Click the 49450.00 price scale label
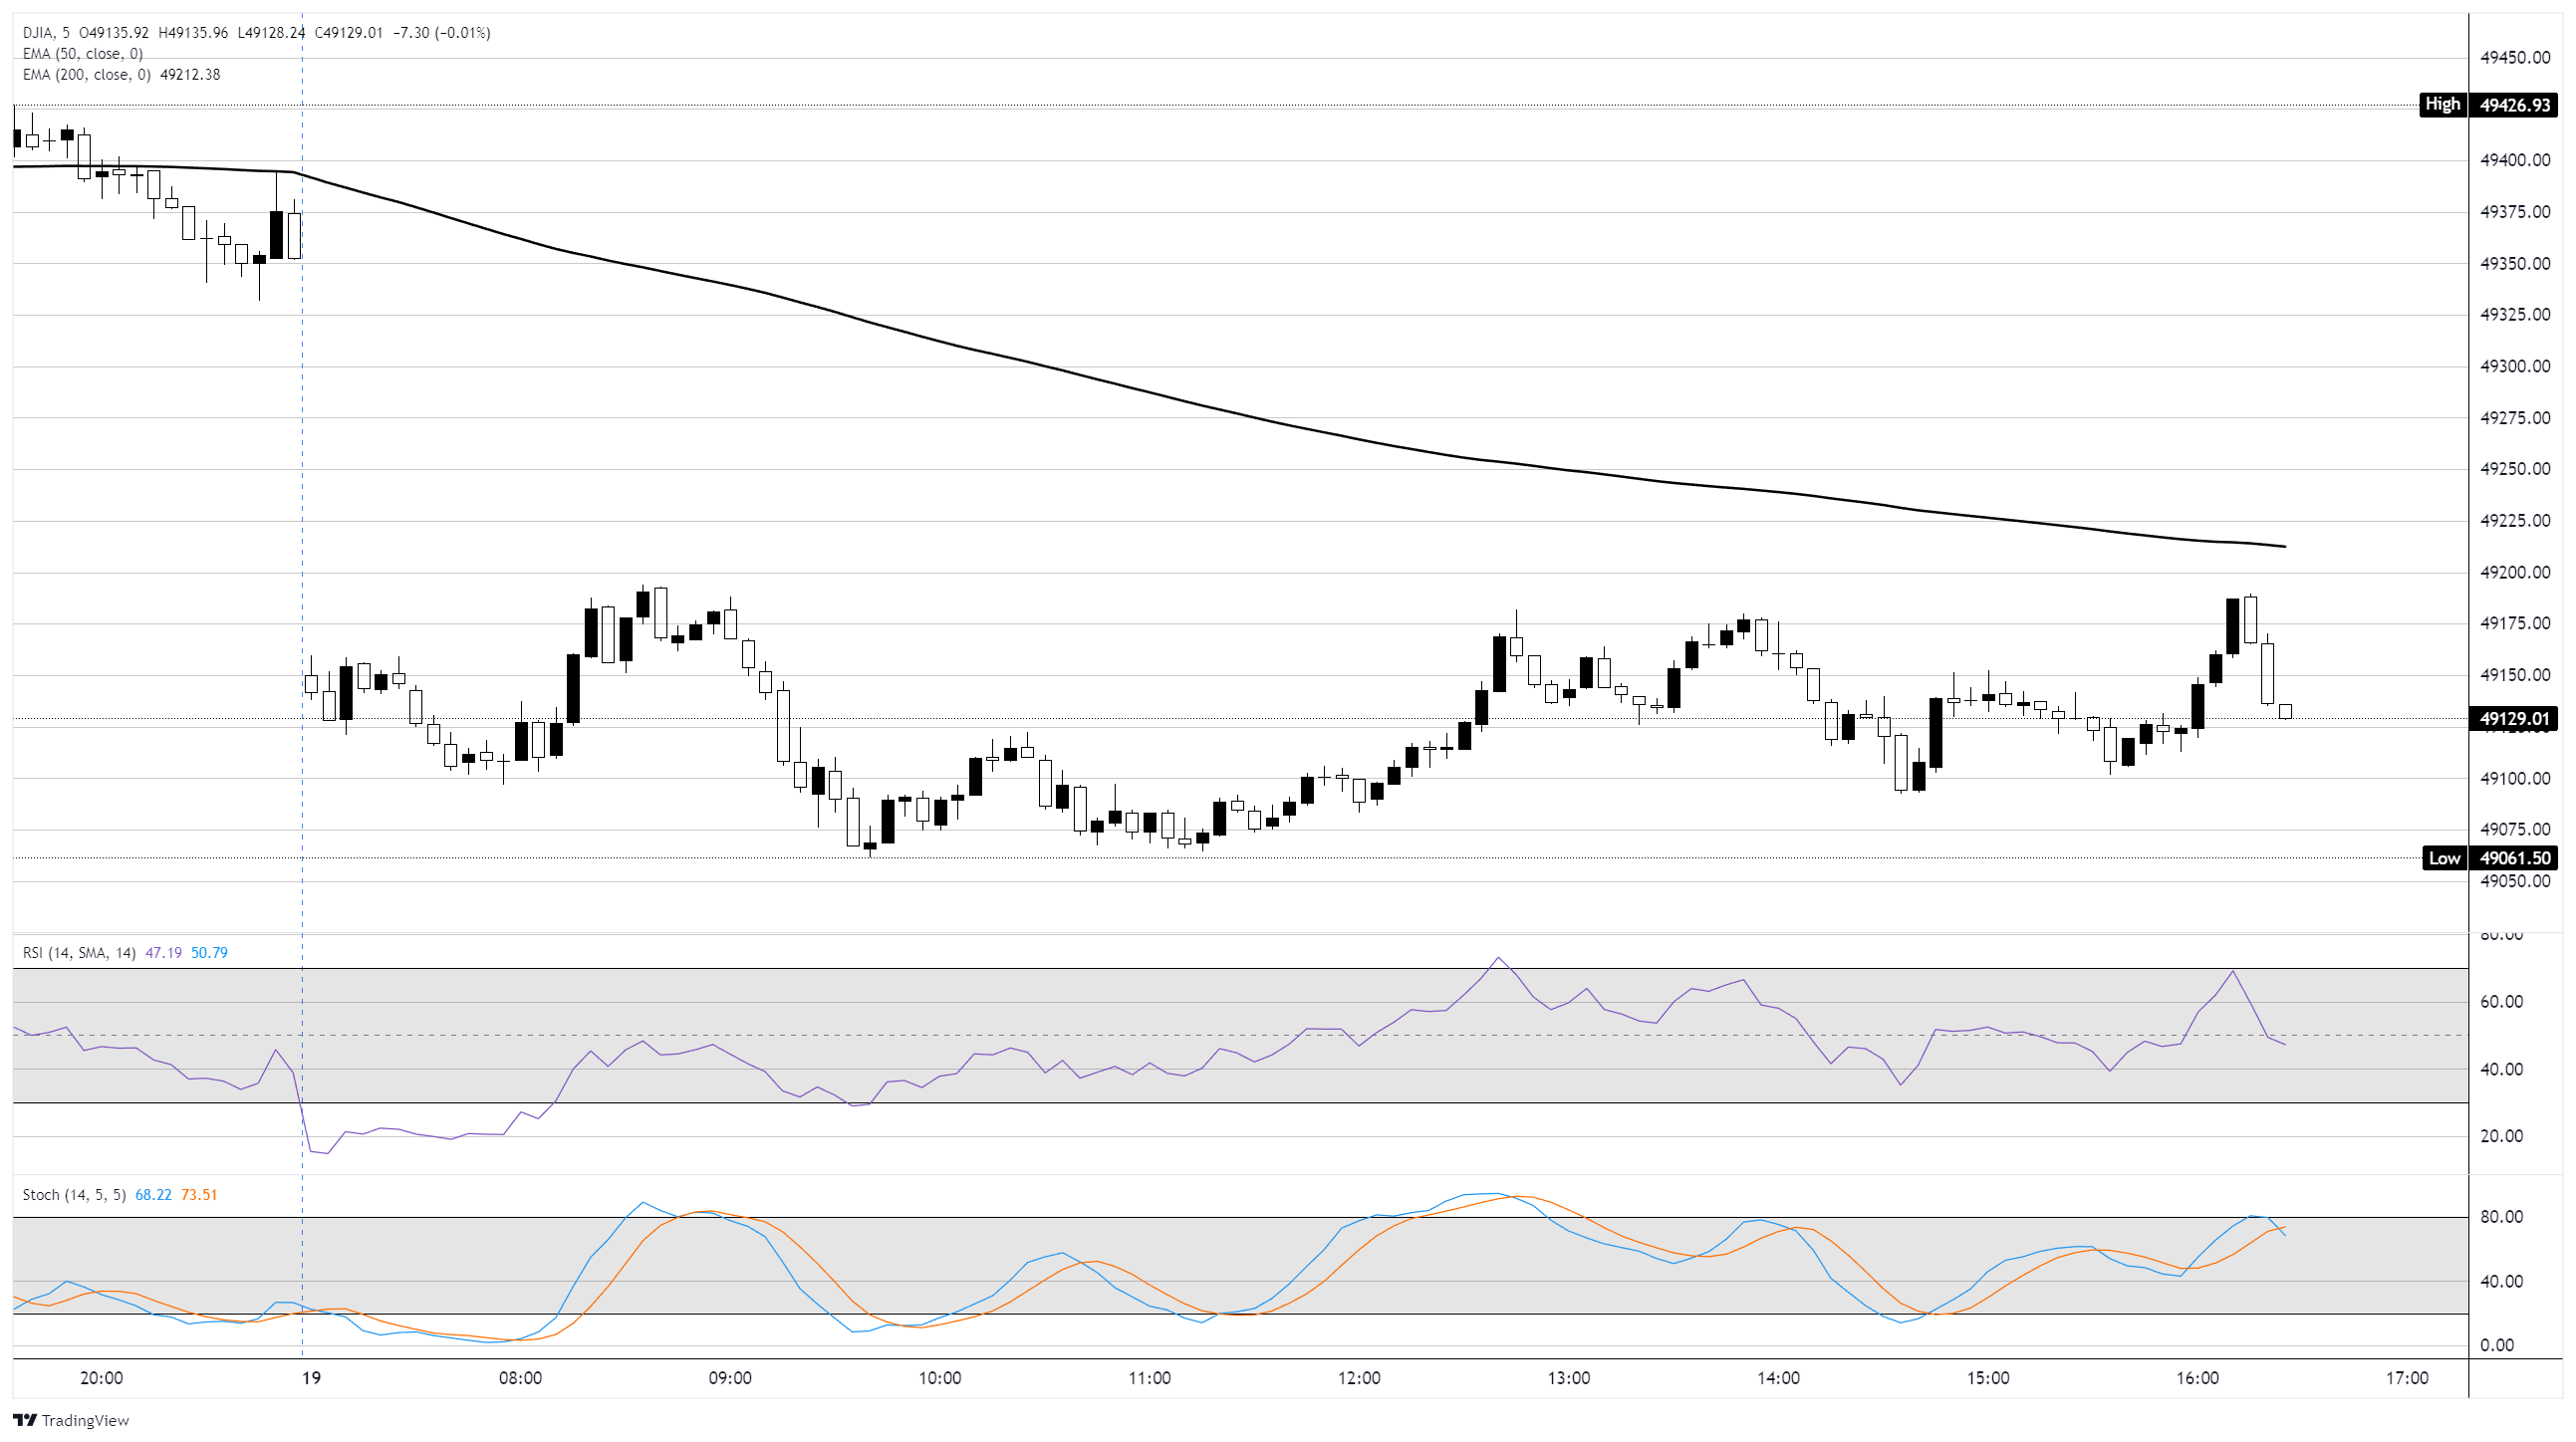The width and height of the screenshot is (2576, 1442). pos(2515,58)
